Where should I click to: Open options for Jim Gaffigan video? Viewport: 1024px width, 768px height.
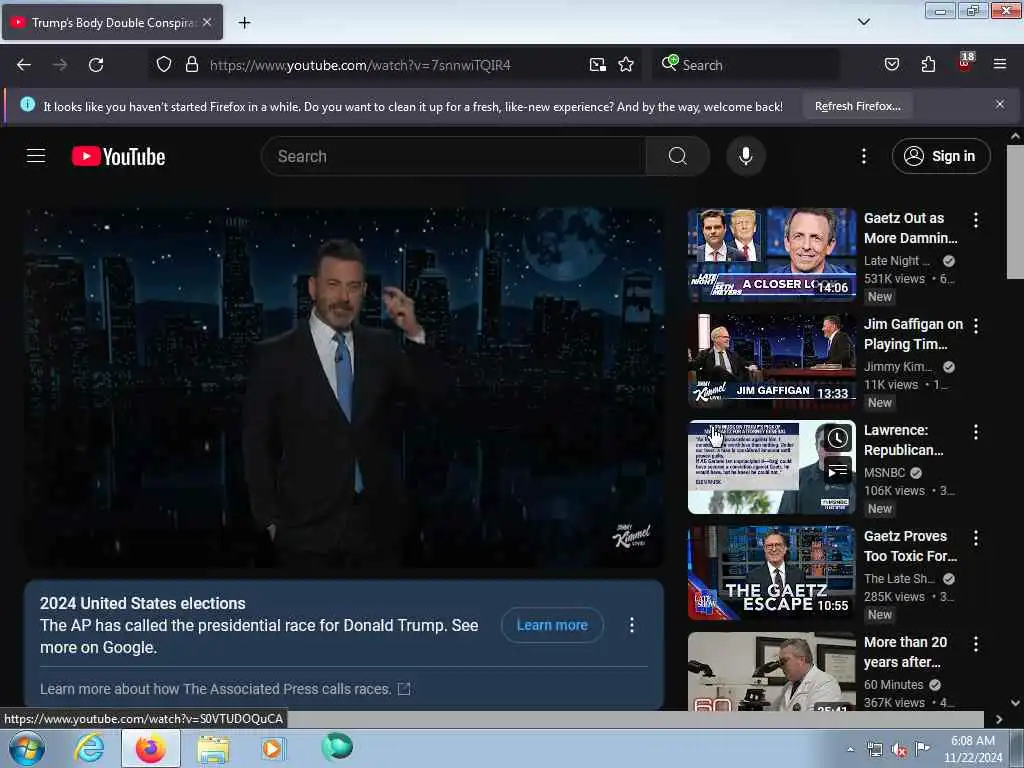coord(976,326)
